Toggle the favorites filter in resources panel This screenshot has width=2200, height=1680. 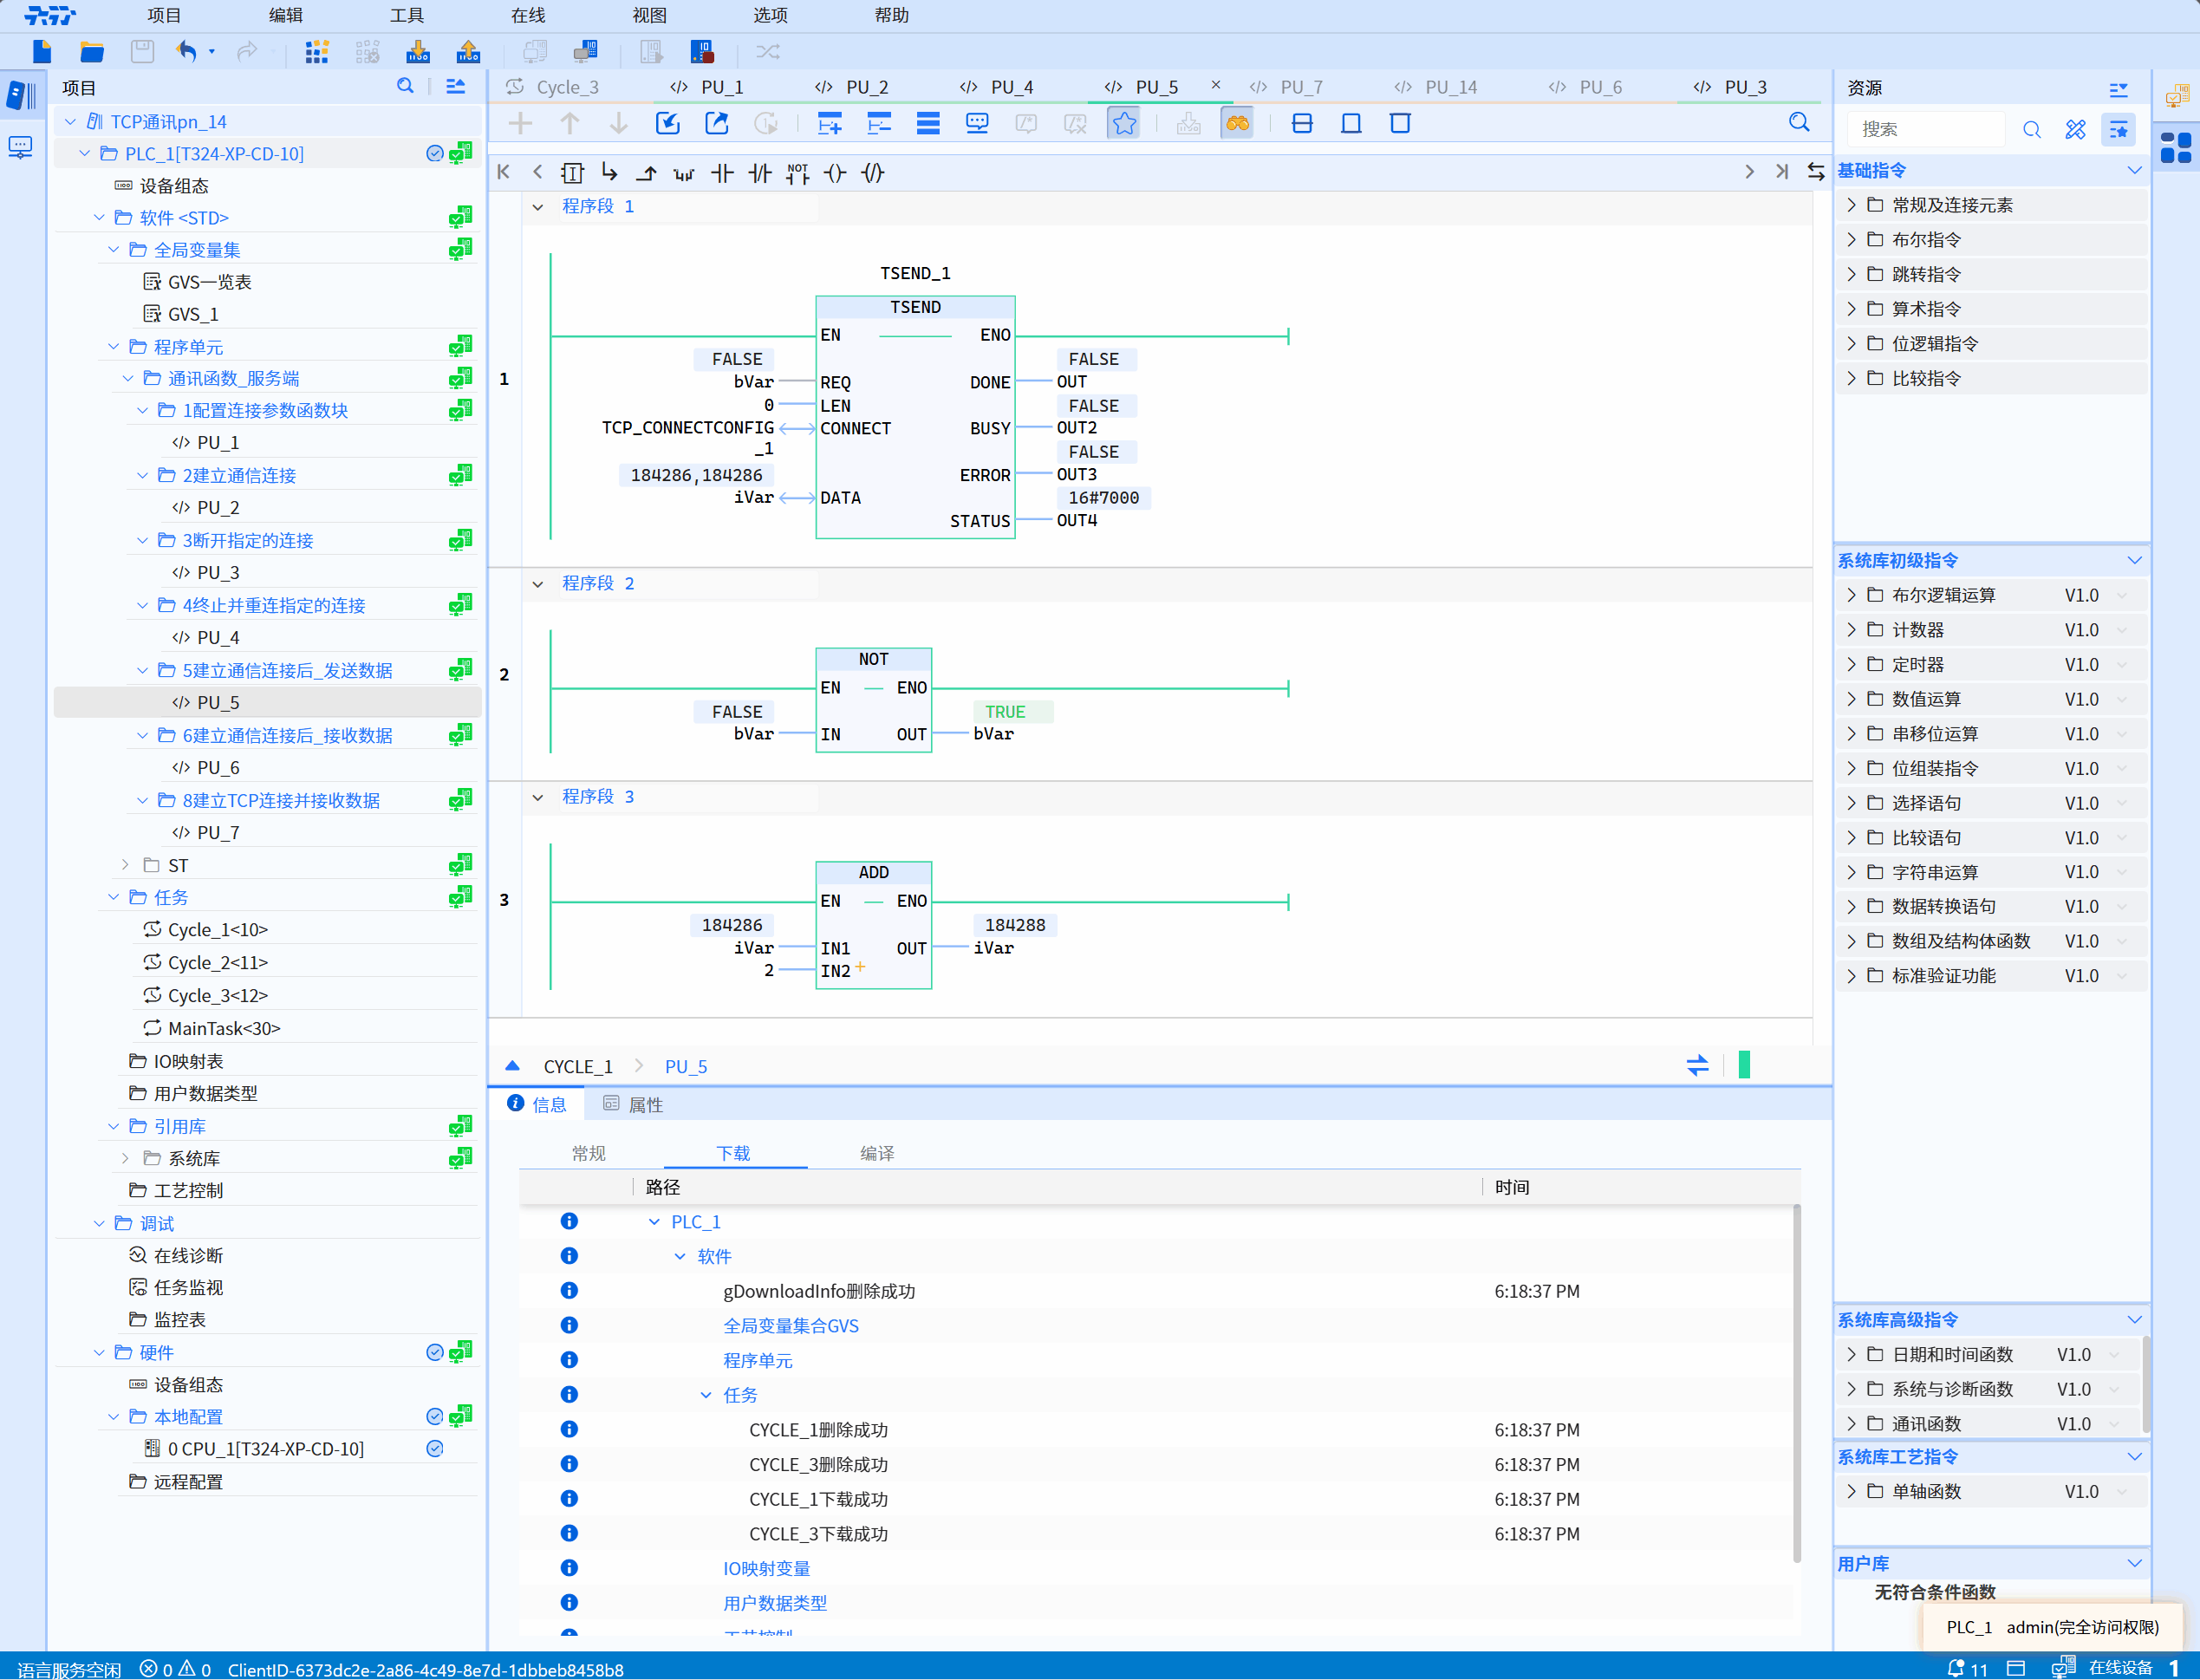[2118, 129]
